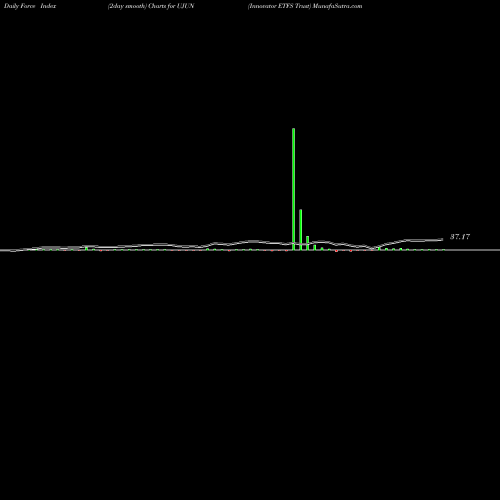Click the 37.17 value label
The height and width of the screenshot is (500, 500).
(460, 237)
